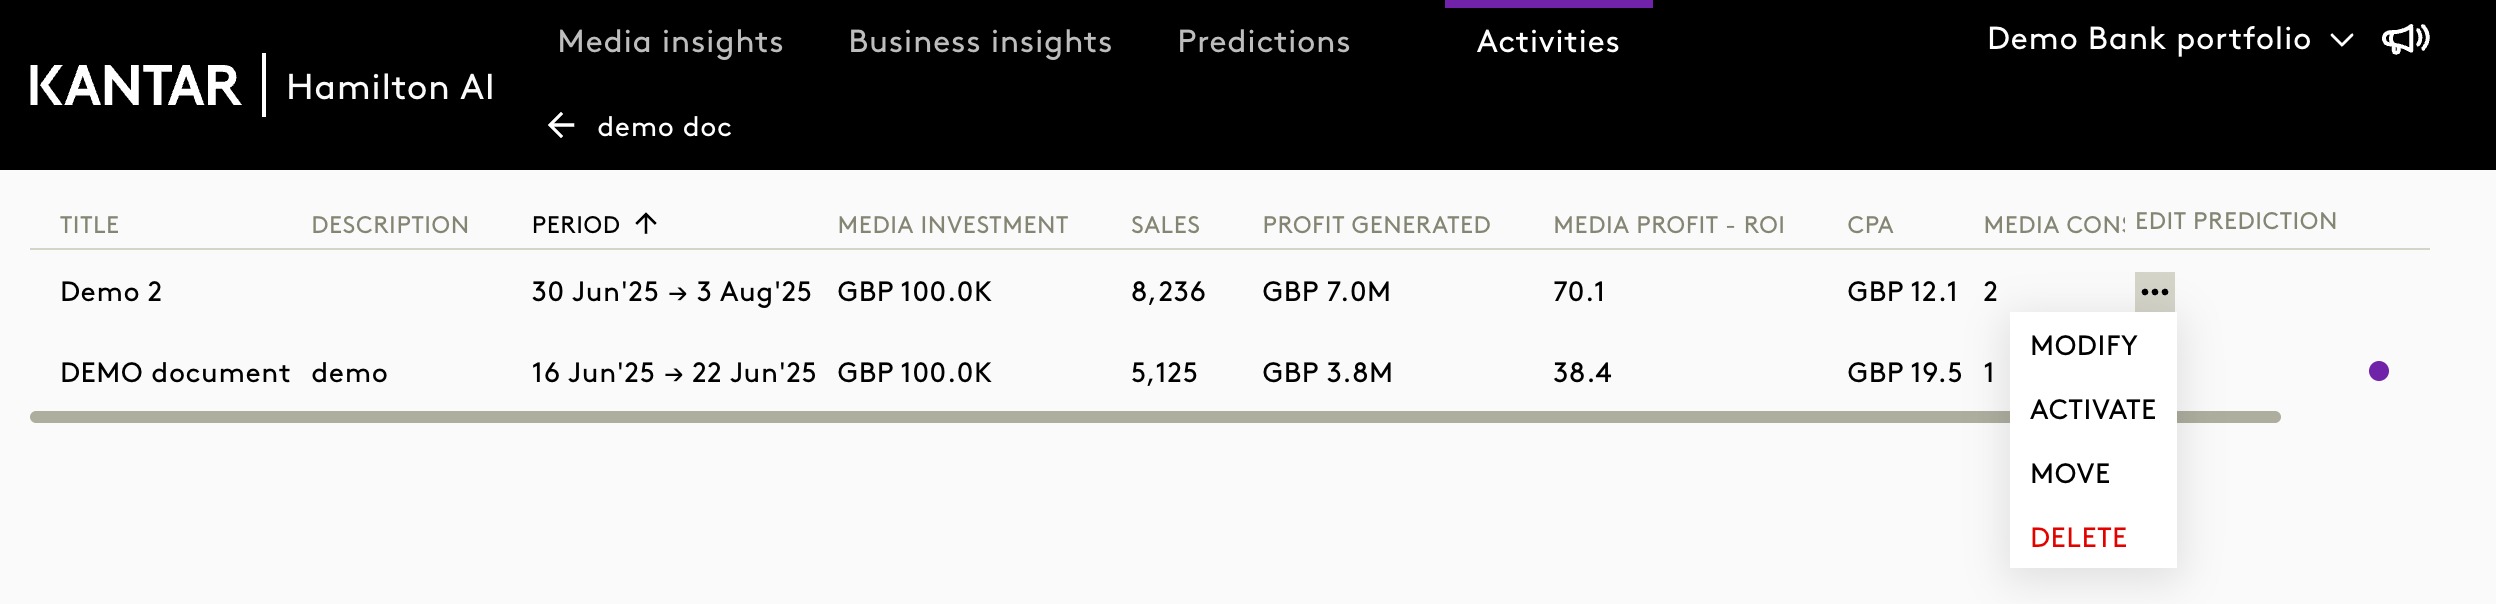Image resolution: width=2496 pixels, height=604 pixels.
Task: Choose Delete from the context menu
Action: (x=2078, y=538)
